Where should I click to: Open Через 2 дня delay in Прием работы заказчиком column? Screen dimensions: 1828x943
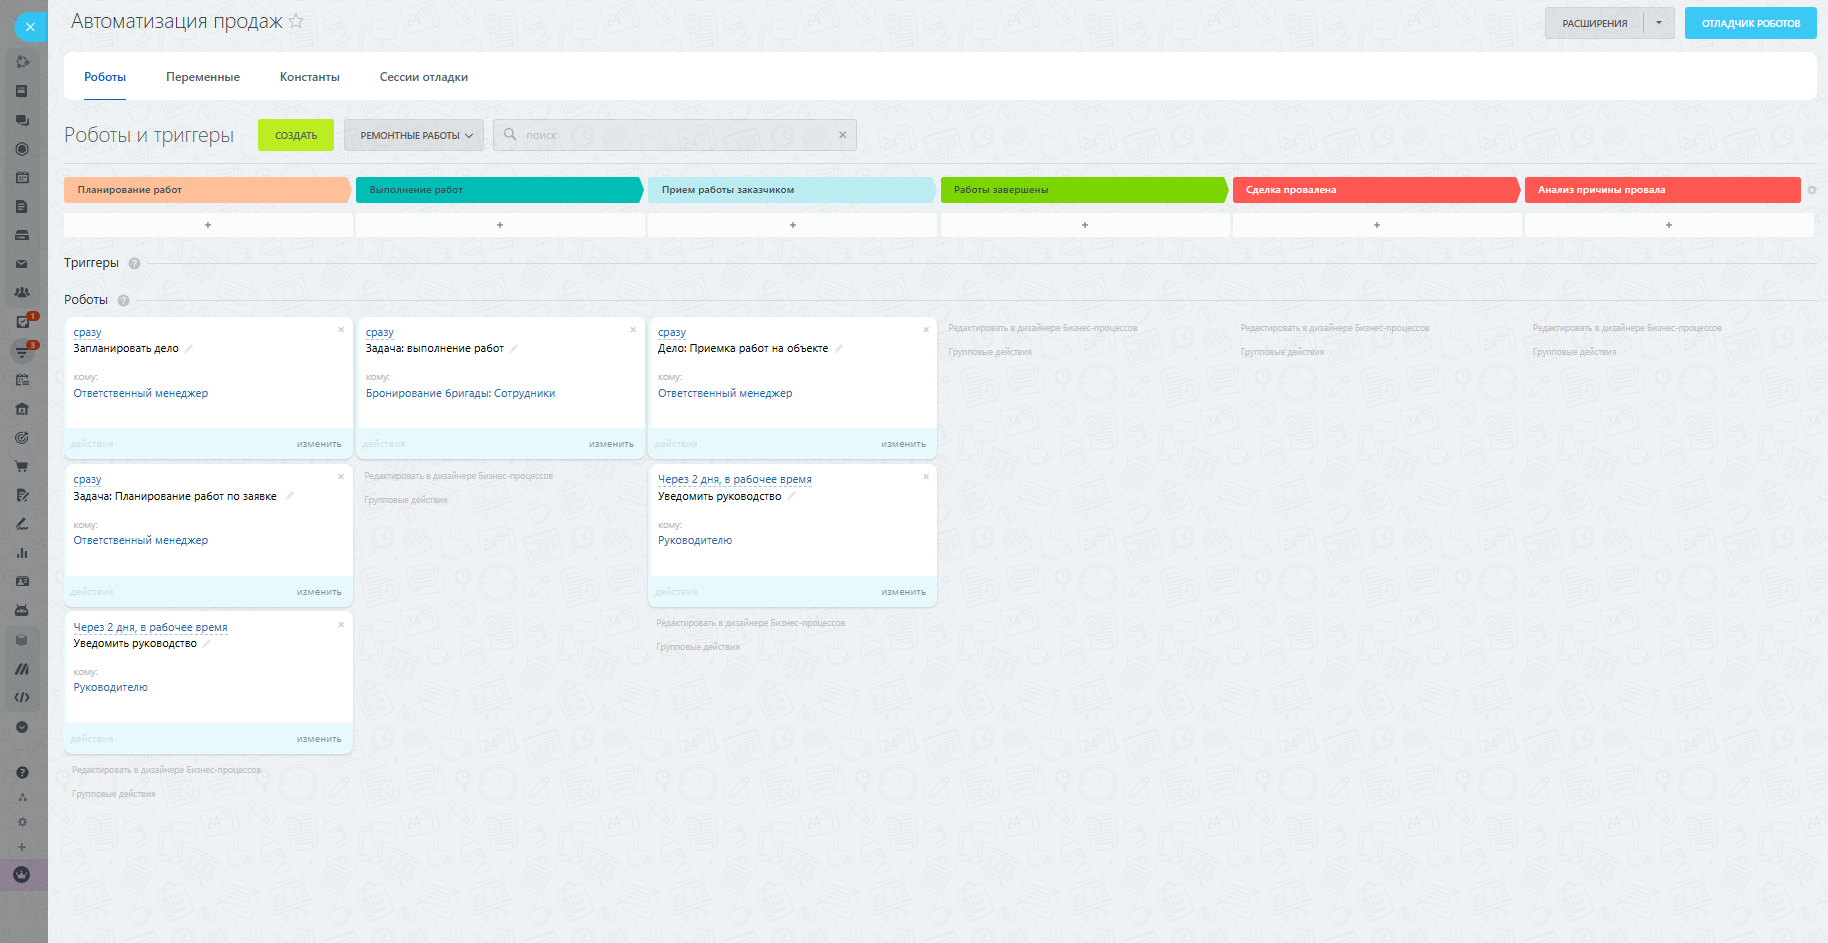pos(735,480)
